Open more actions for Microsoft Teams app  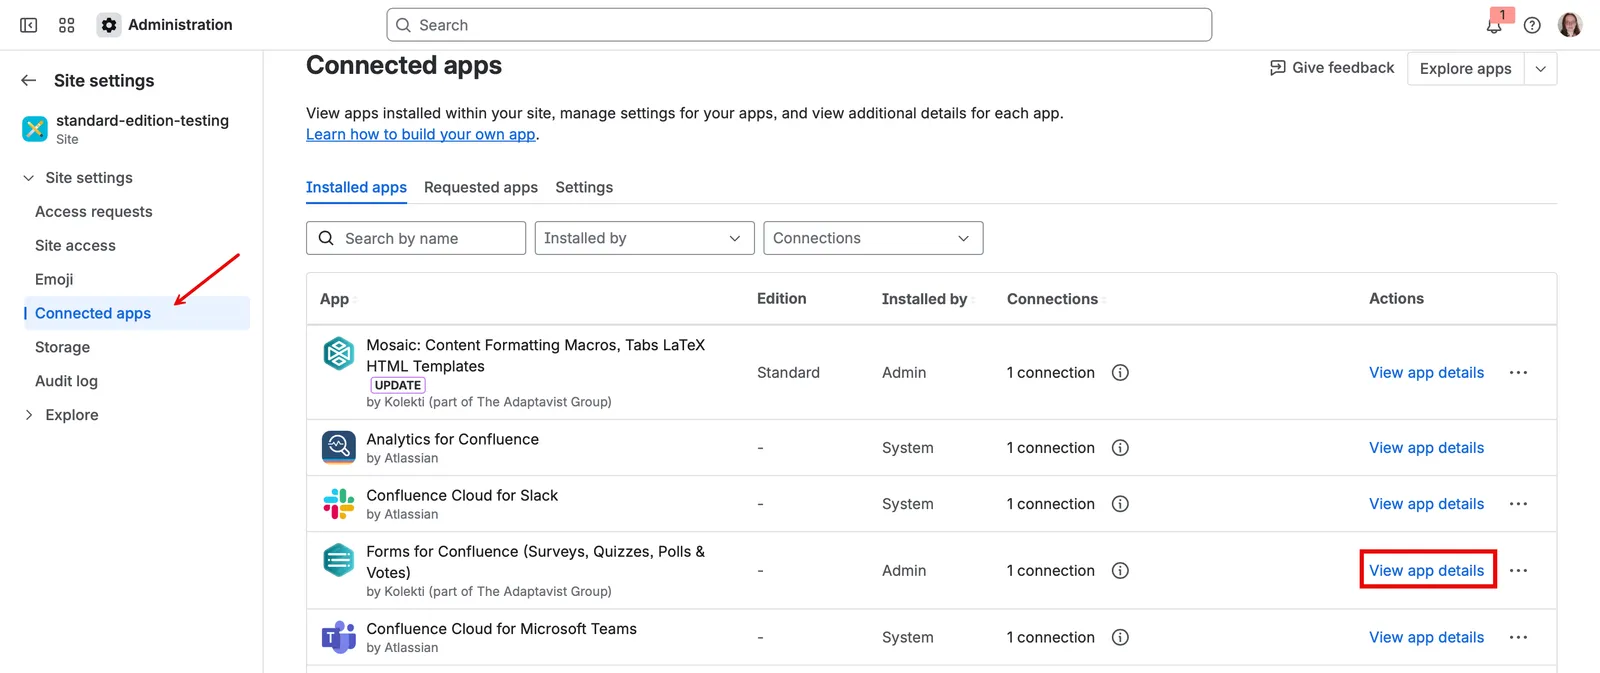[1518, 637]
